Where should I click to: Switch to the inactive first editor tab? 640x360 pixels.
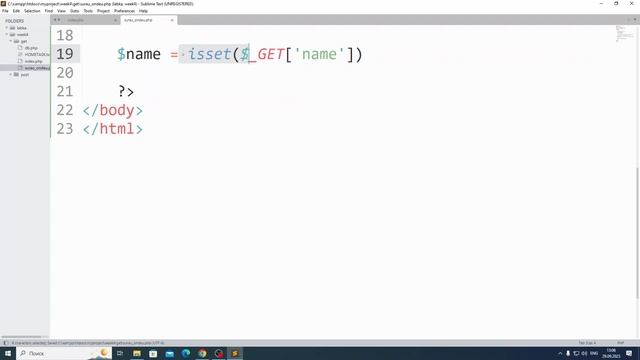90,20
